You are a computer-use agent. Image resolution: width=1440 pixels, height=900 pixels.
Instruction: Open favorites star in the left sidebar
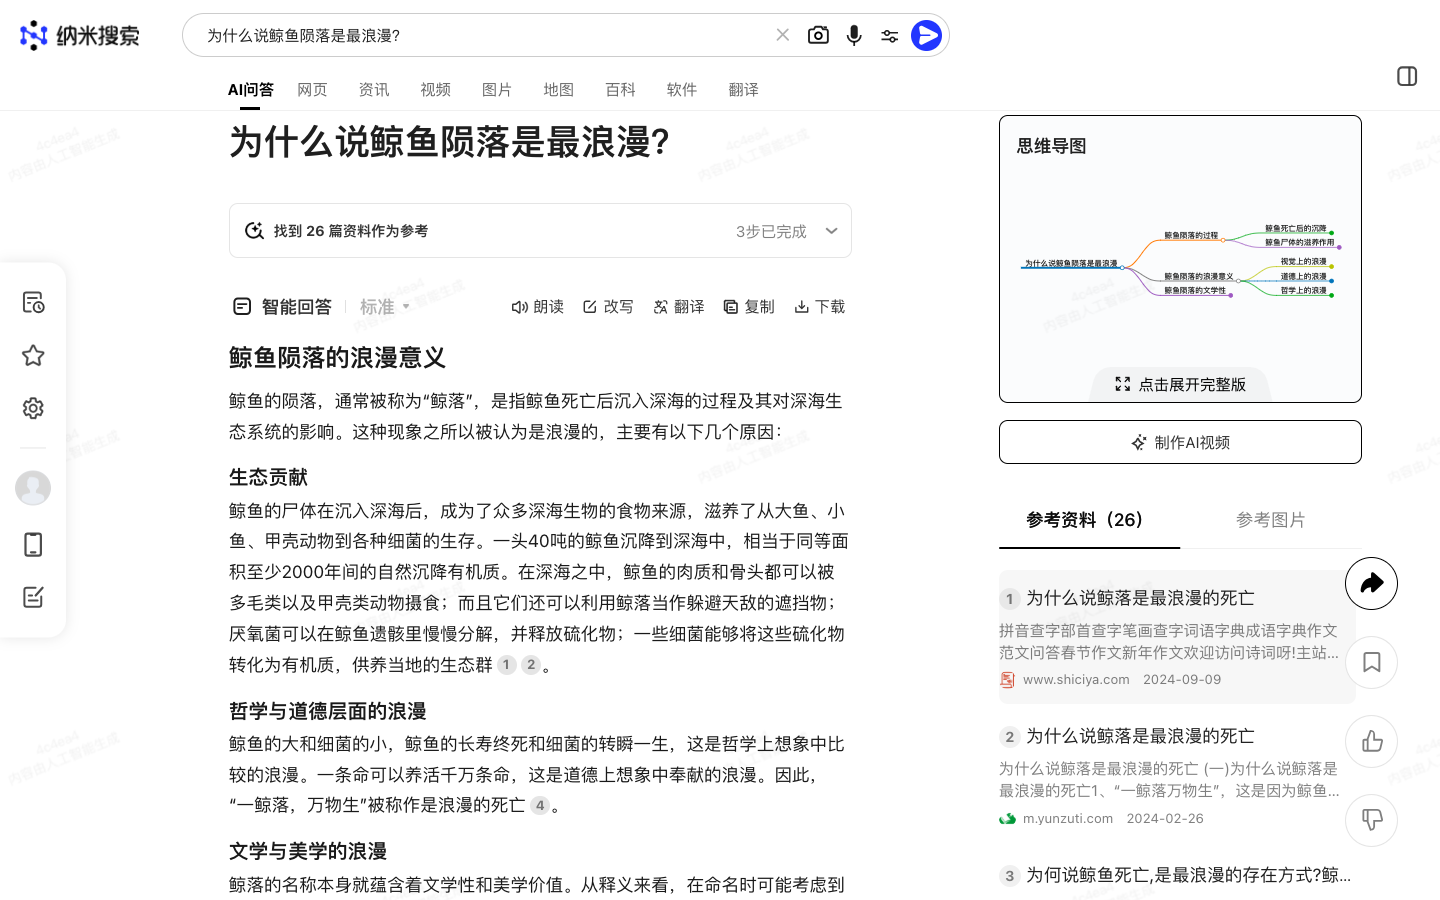tap(33, 355)
